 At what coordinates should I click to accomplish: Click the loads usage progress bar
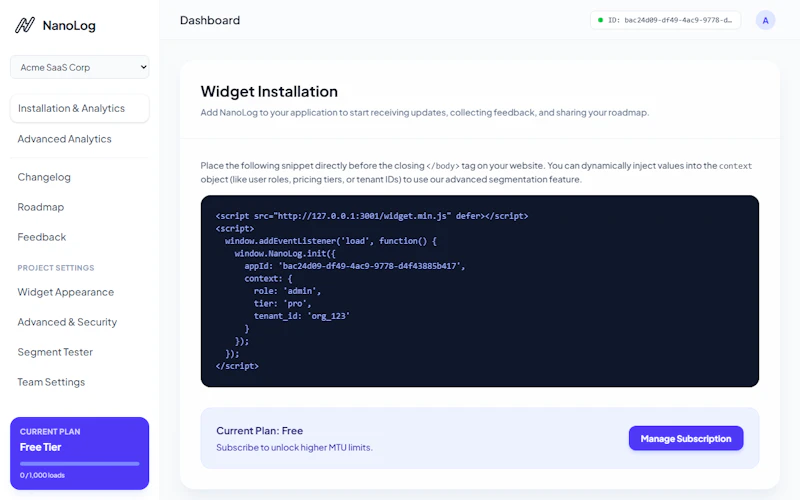click(80, 464)
